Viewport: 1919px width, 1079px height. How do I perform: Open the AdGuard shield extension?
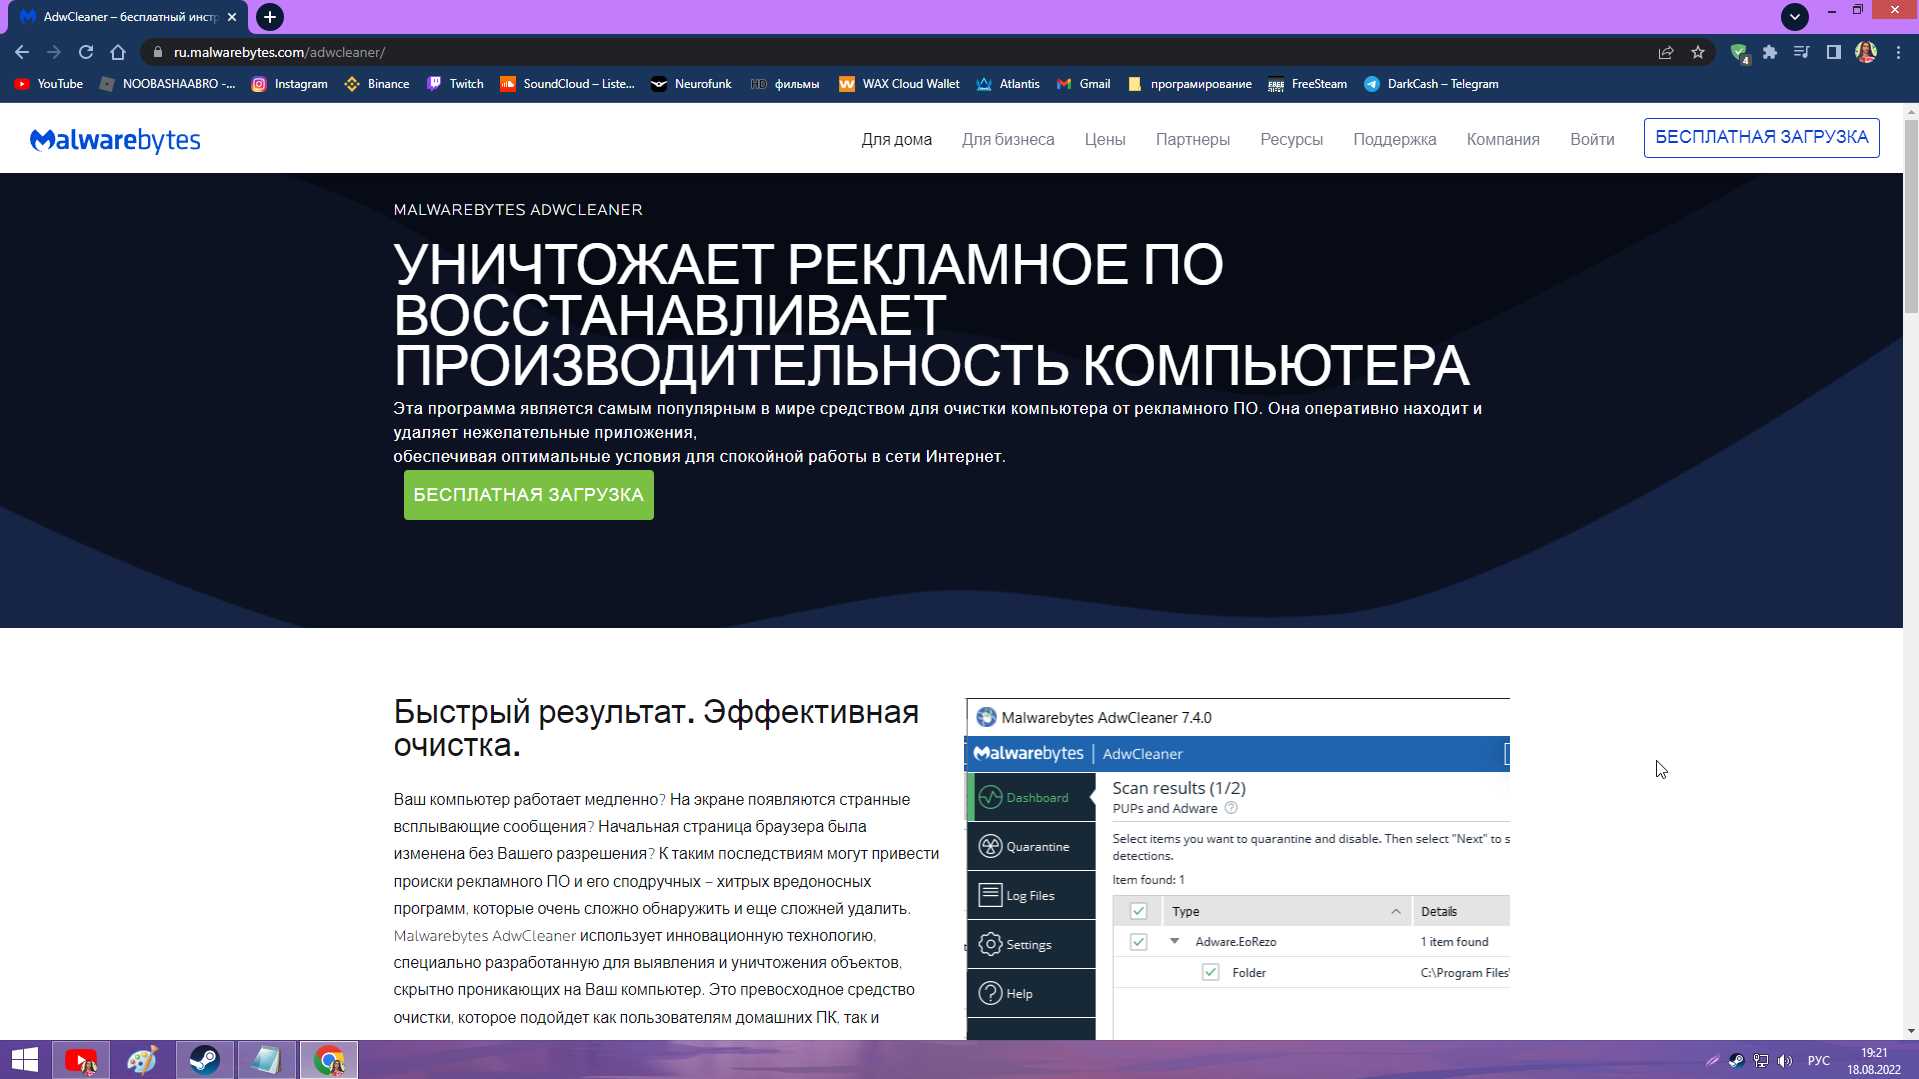point(1739,53)
